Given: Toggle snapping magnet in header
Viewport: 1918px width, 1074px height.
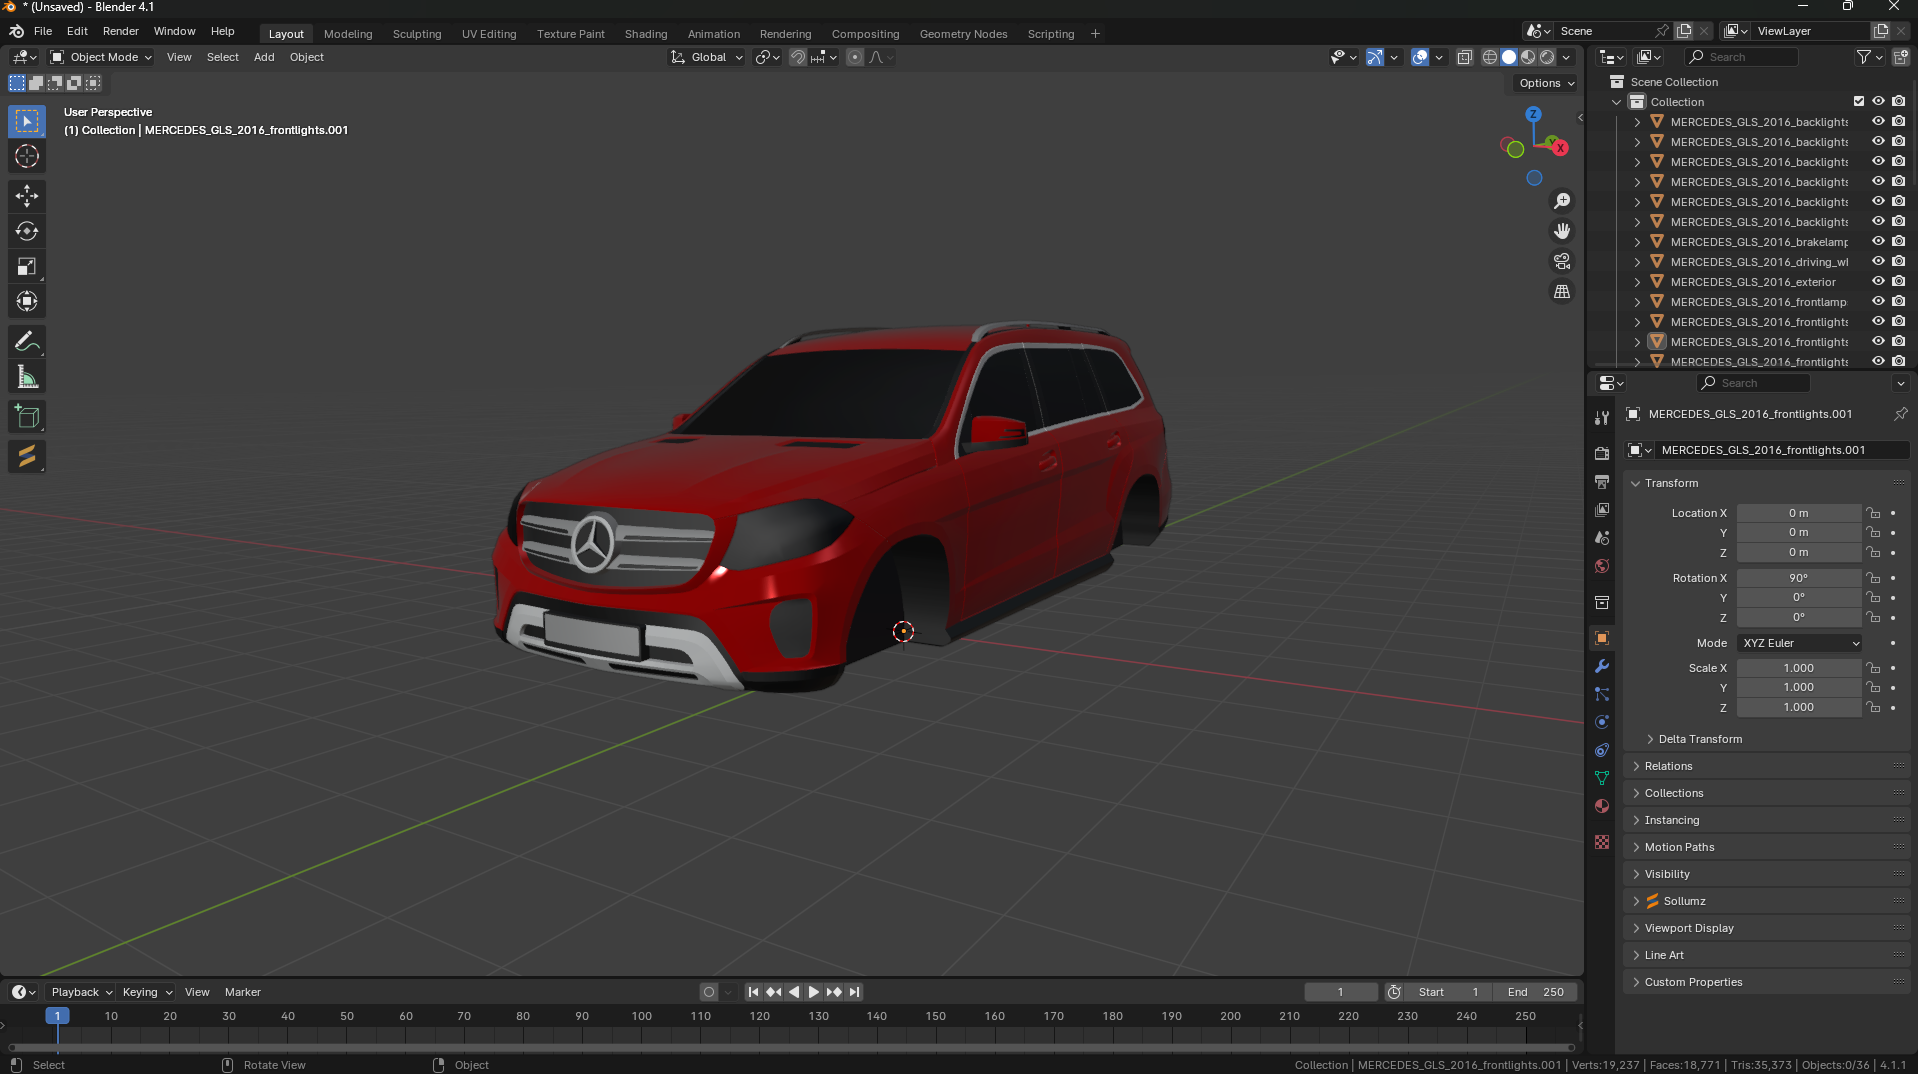Looking at the screenshot, I should [x=797, y=57].
